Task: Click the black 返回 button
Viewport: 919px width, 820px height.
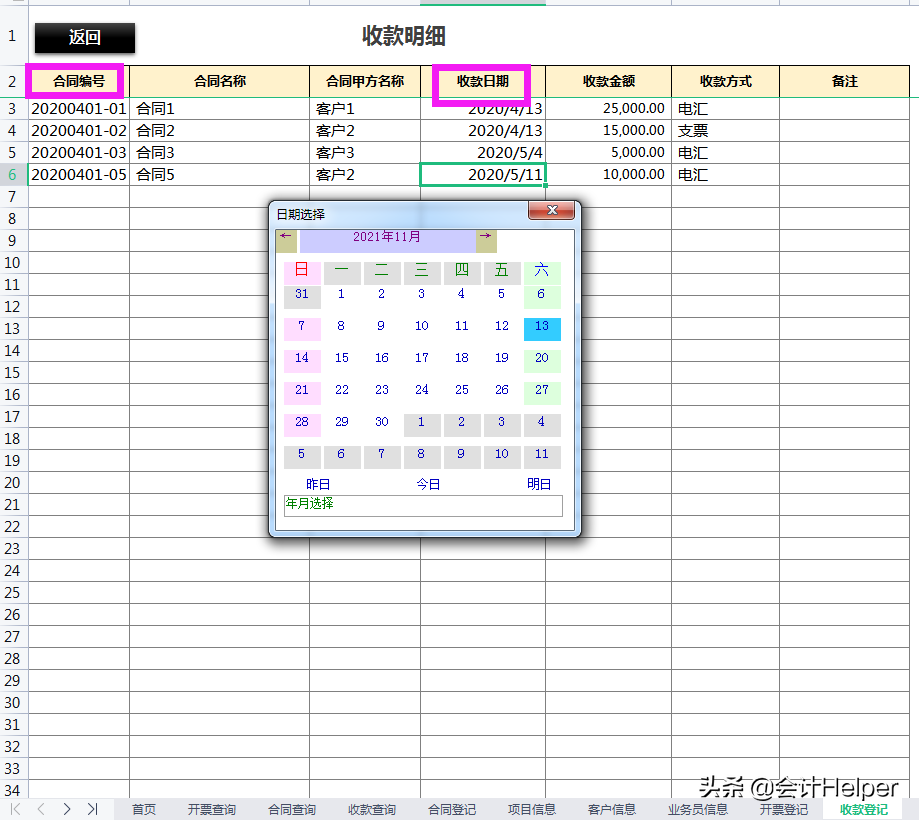Action: pyautogui.click(x=85, y=38)
